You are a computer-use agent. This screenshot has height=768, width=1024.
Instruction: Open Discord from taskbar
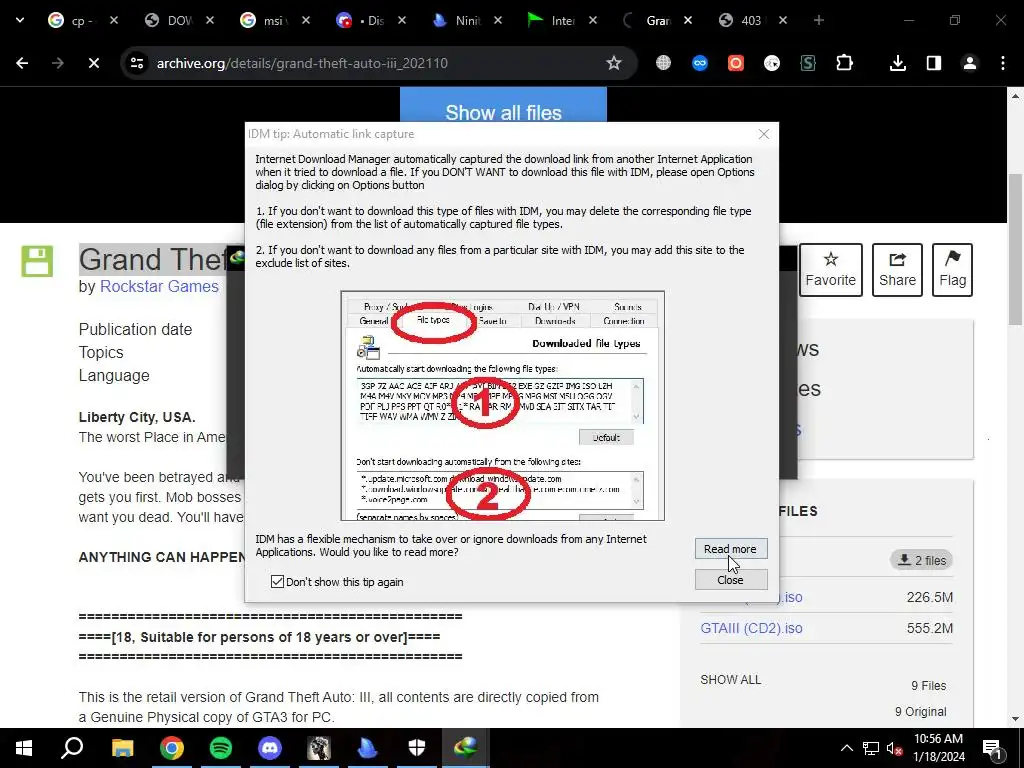point(270,748)
